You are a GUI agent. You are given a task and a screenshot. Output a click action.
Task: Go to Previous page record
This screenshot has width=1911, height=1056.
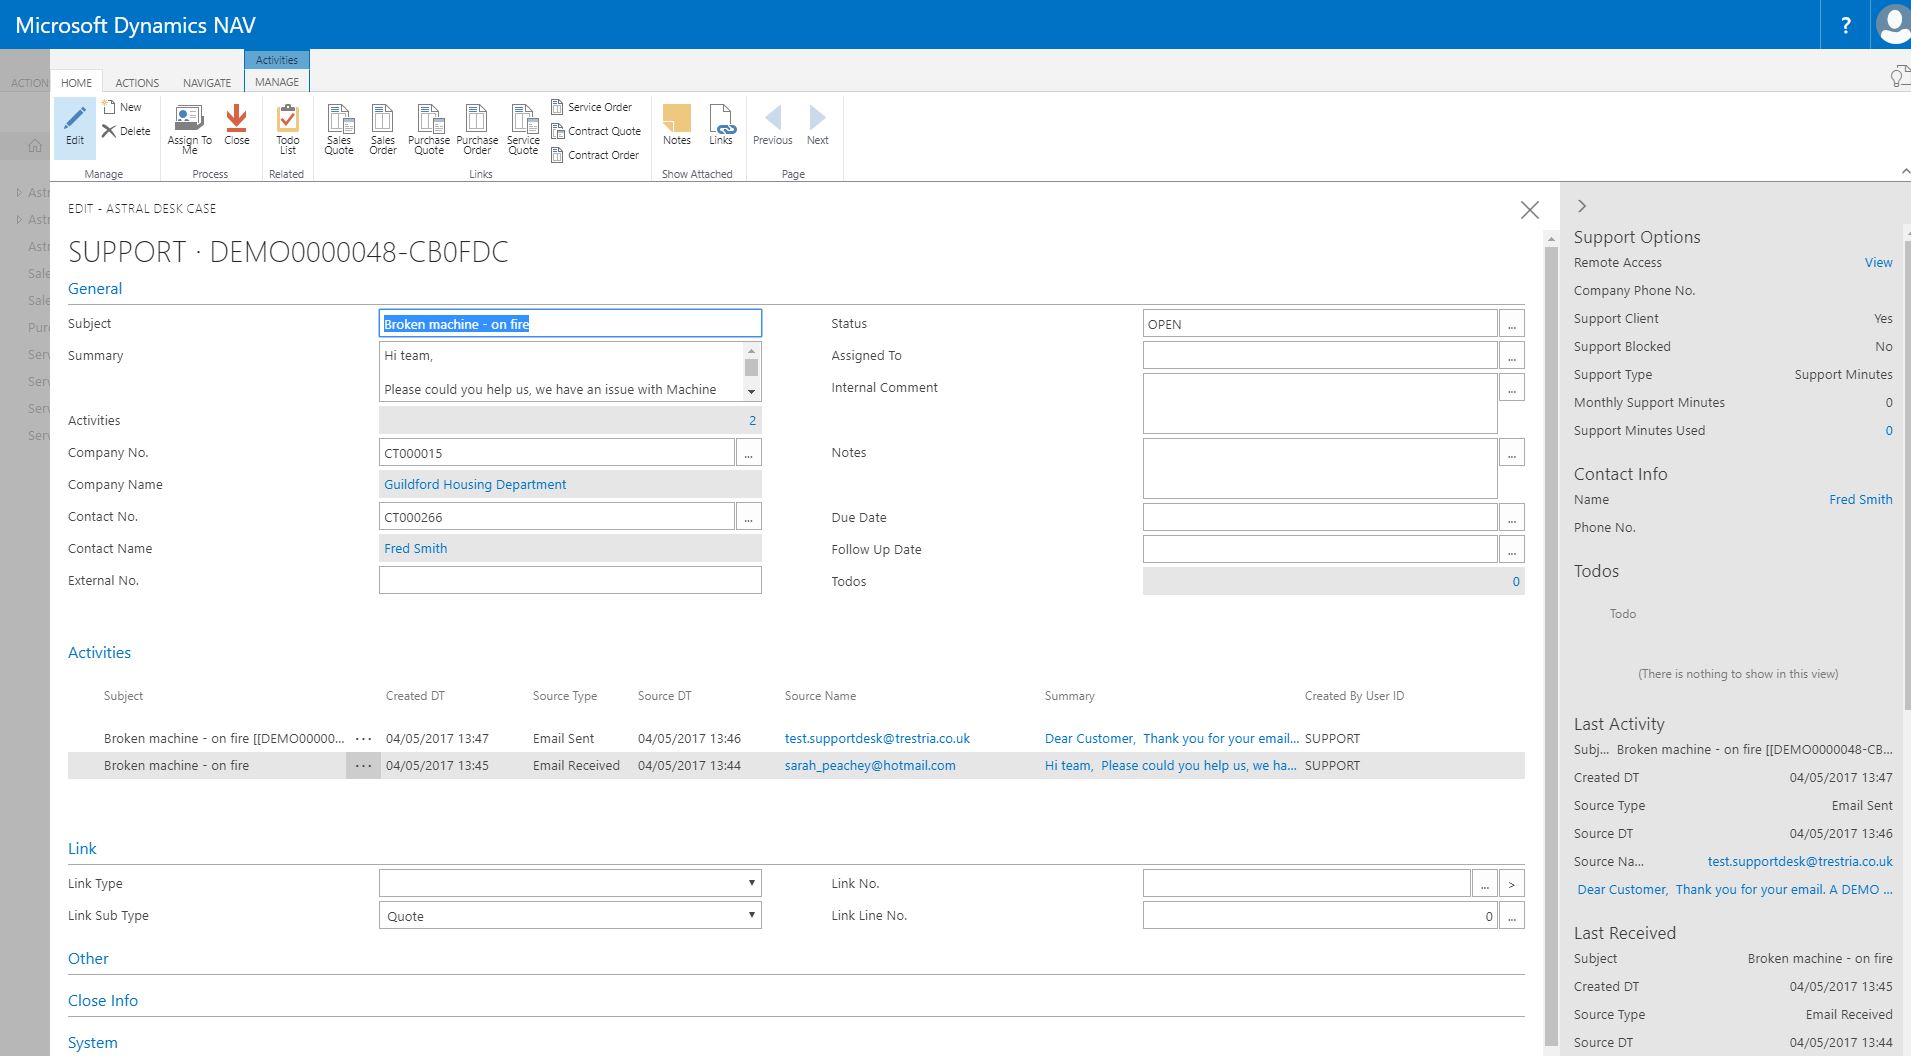coord(773,125)
